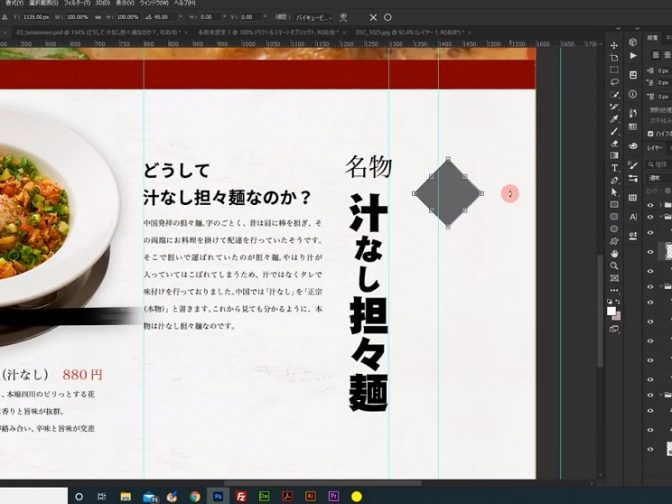Open the 表示(V) menu

tap(125, 3)
